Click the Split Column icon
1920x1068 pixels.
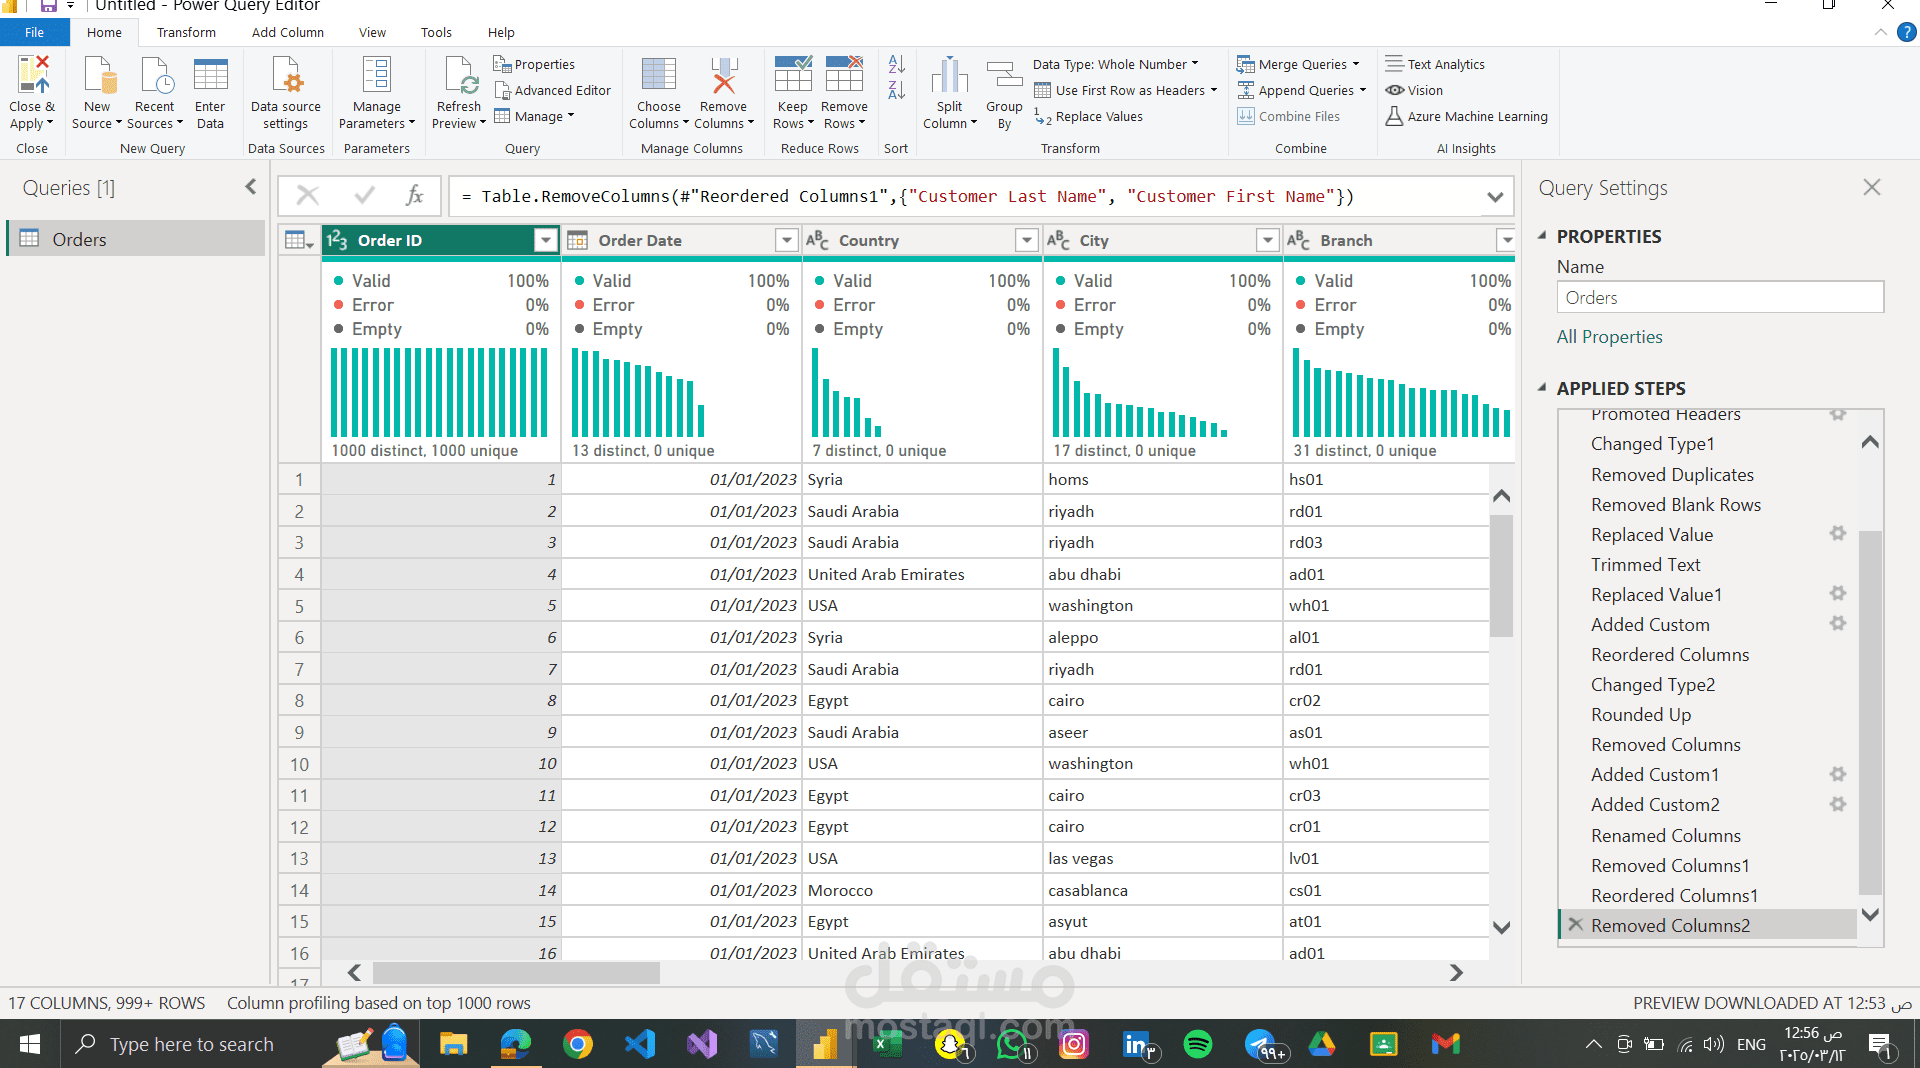coord(949,76)
